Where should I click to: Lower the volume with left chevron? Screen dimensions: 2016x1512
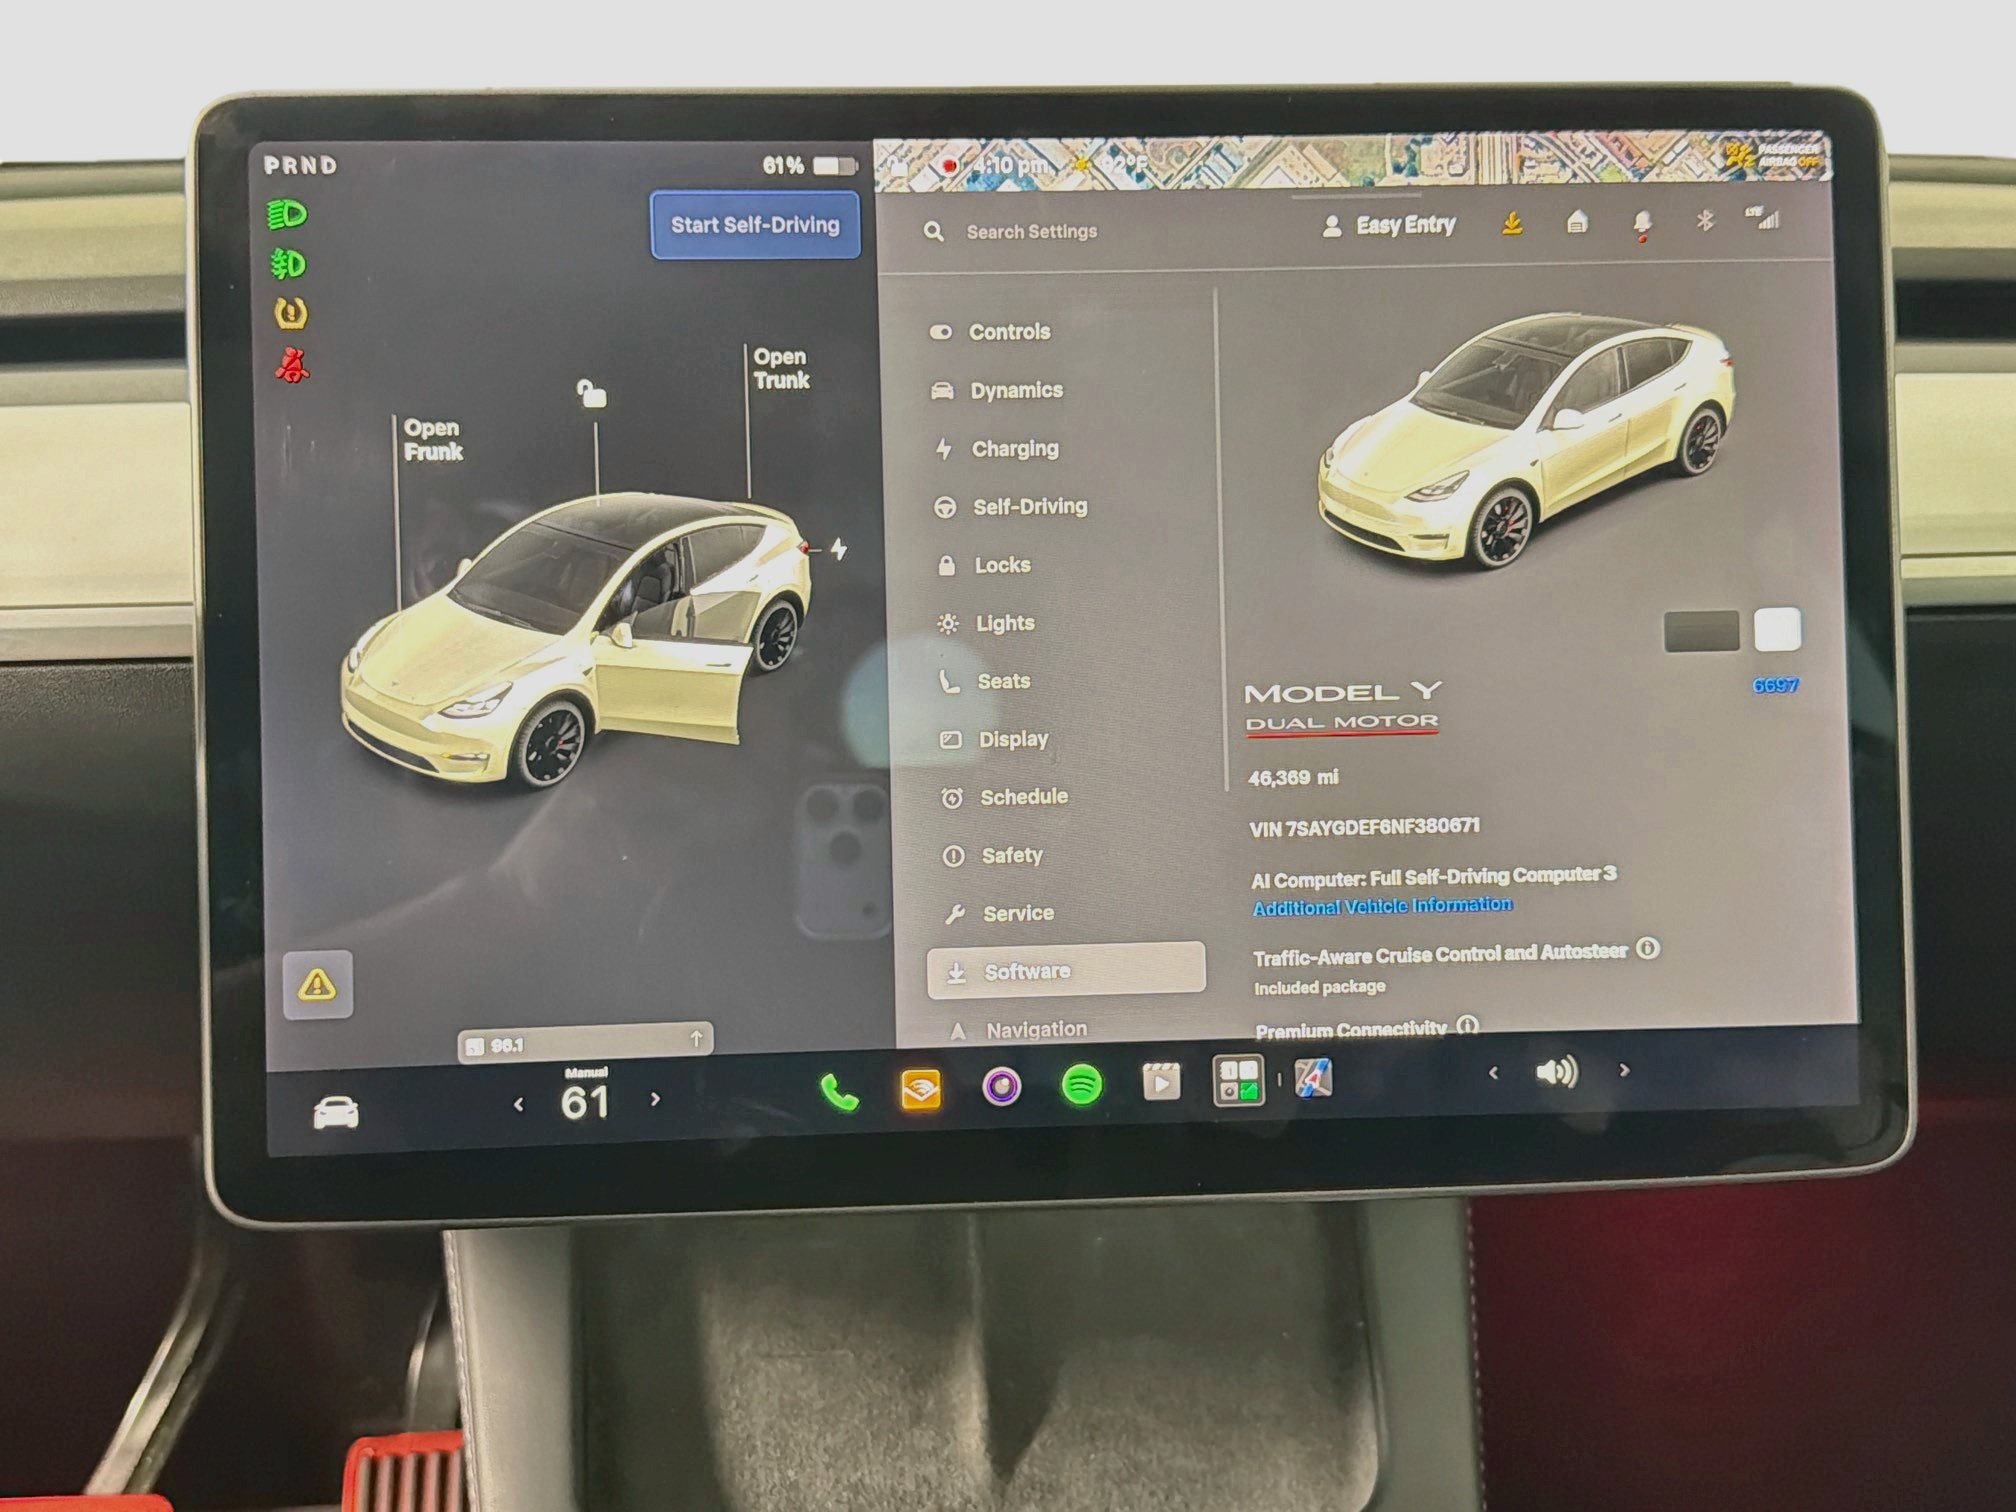[1493, 1073]
